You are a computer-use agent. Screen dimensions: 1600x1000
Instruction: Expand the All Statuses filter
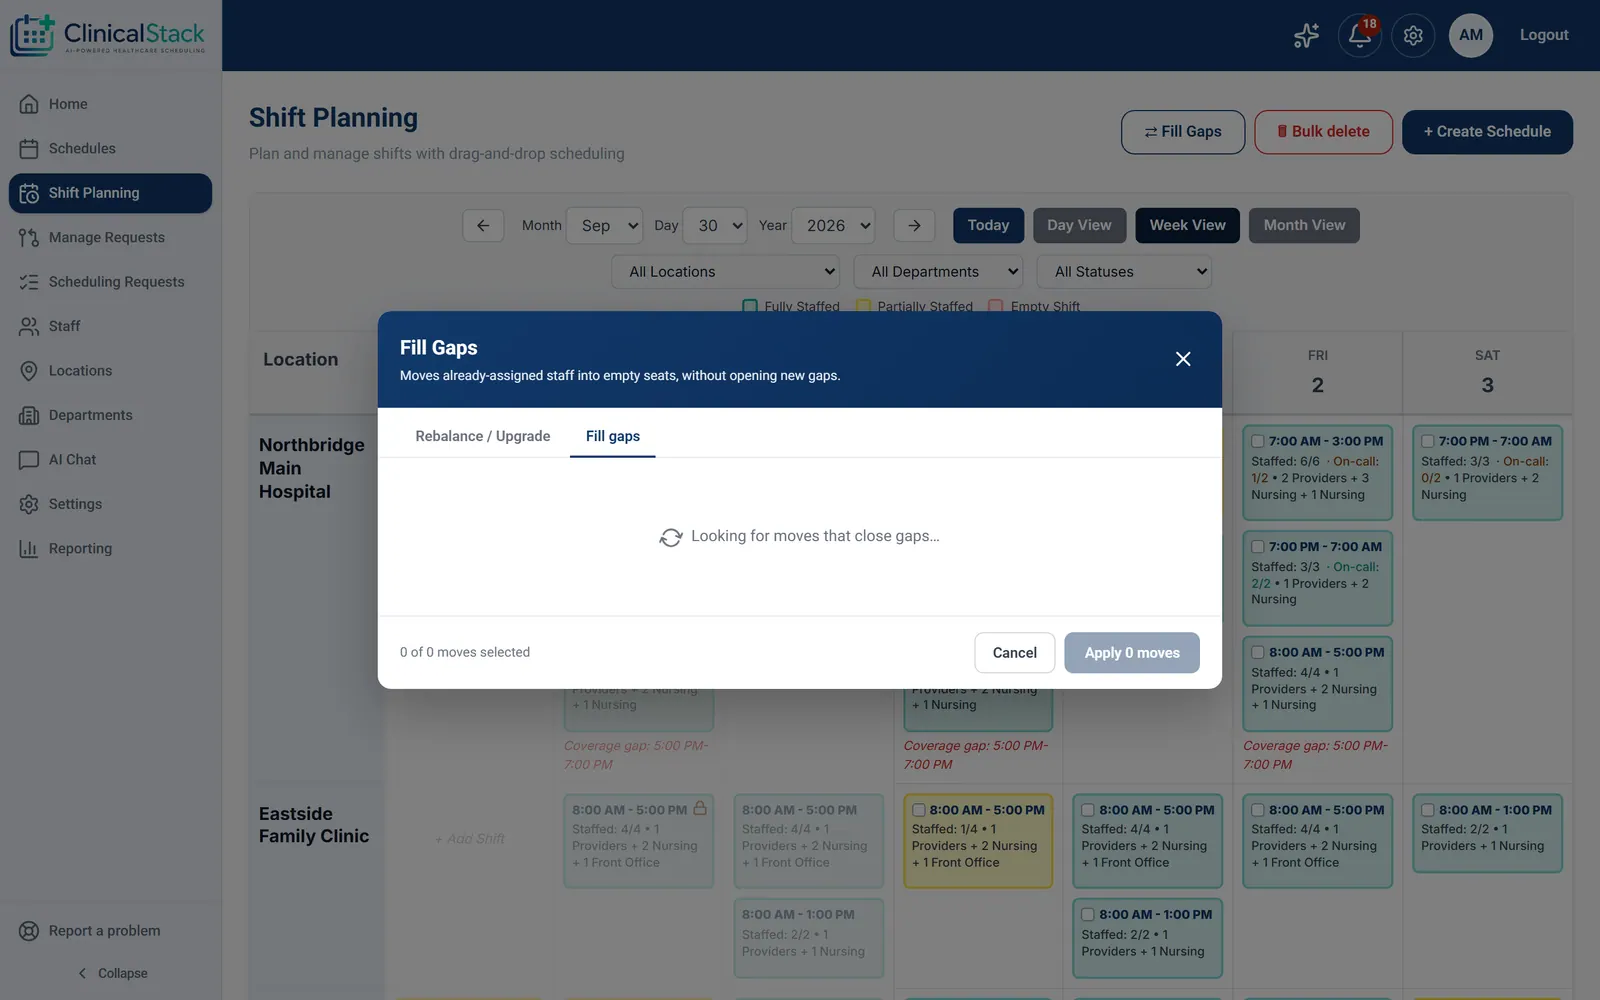coord(1124,271)
